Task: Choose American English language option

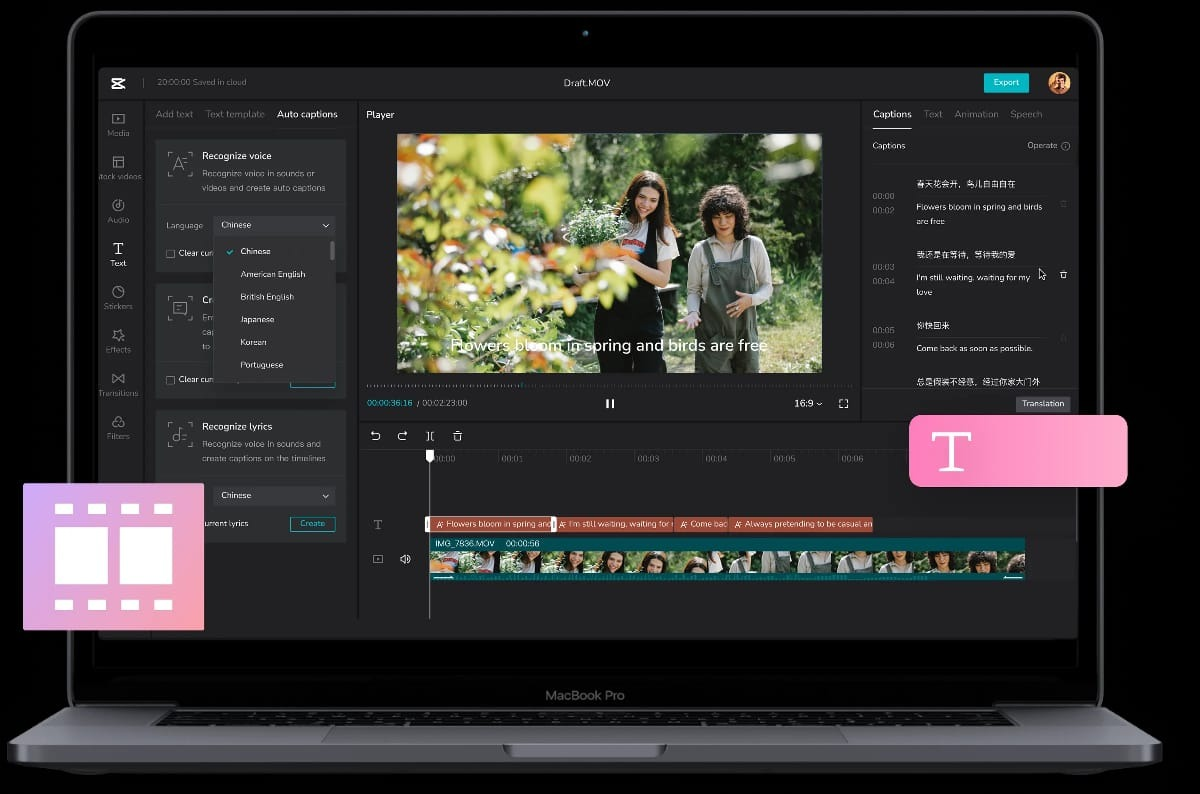Action: pos(272,274)
